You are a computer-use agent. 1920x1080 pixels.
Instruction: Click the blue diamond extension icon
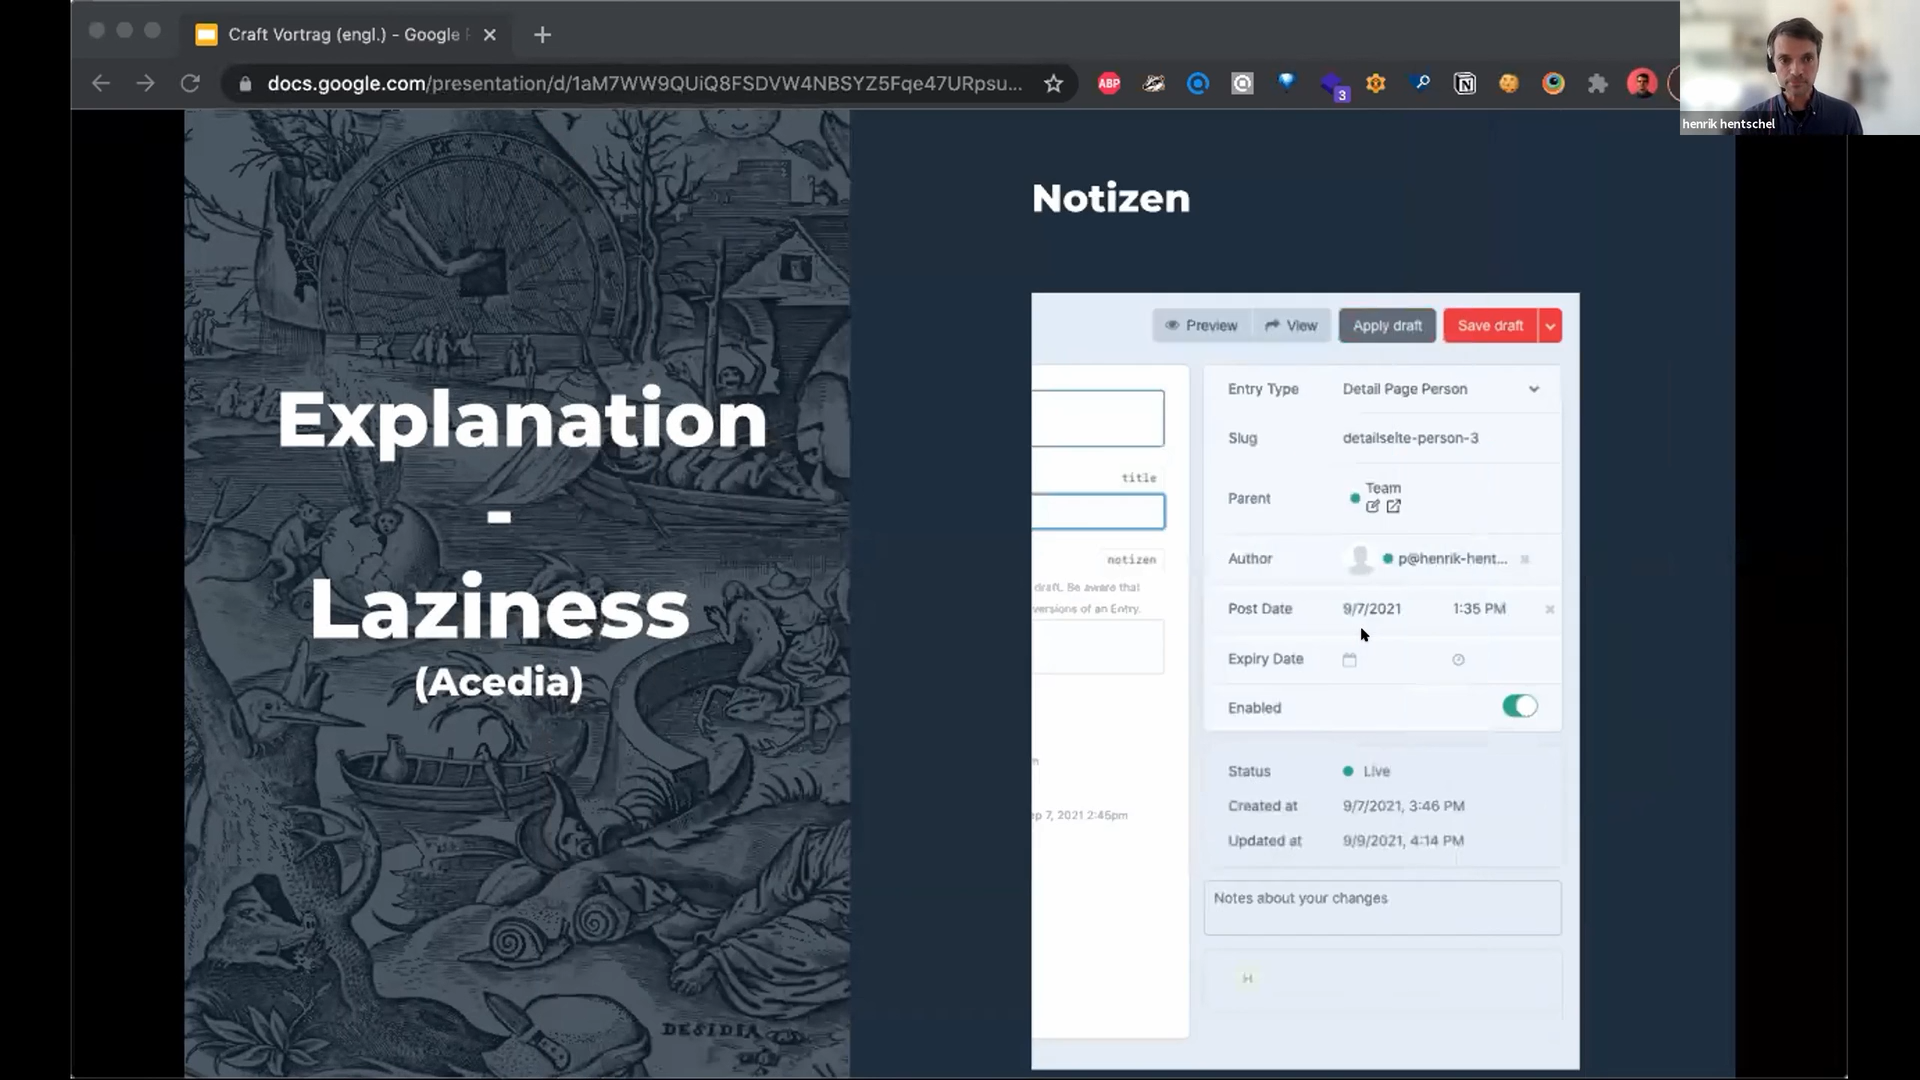[1287, 82]
